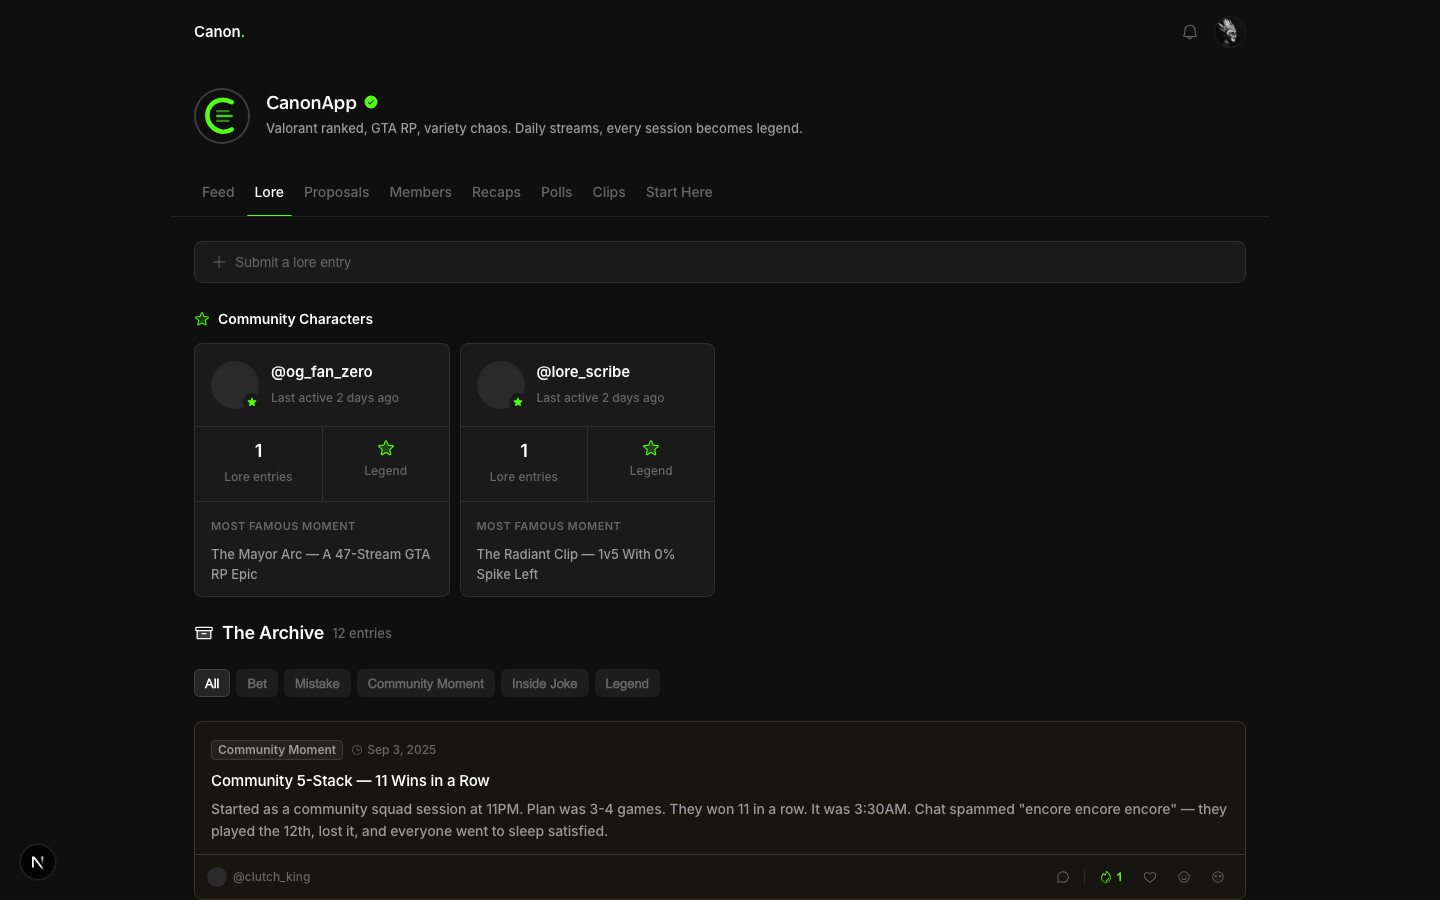This screenshot has width=1440, height=900.
Task: Go to the Start Here tab
Action: pyautogui.click(x=678, y=192)
